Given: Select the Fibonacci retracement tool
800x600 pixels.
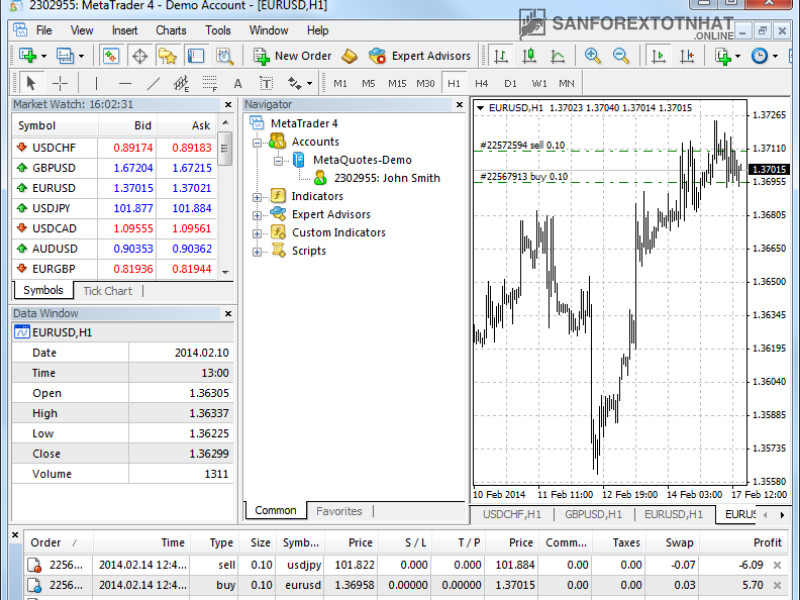Looking at the screenshot, I should [210, 83].
